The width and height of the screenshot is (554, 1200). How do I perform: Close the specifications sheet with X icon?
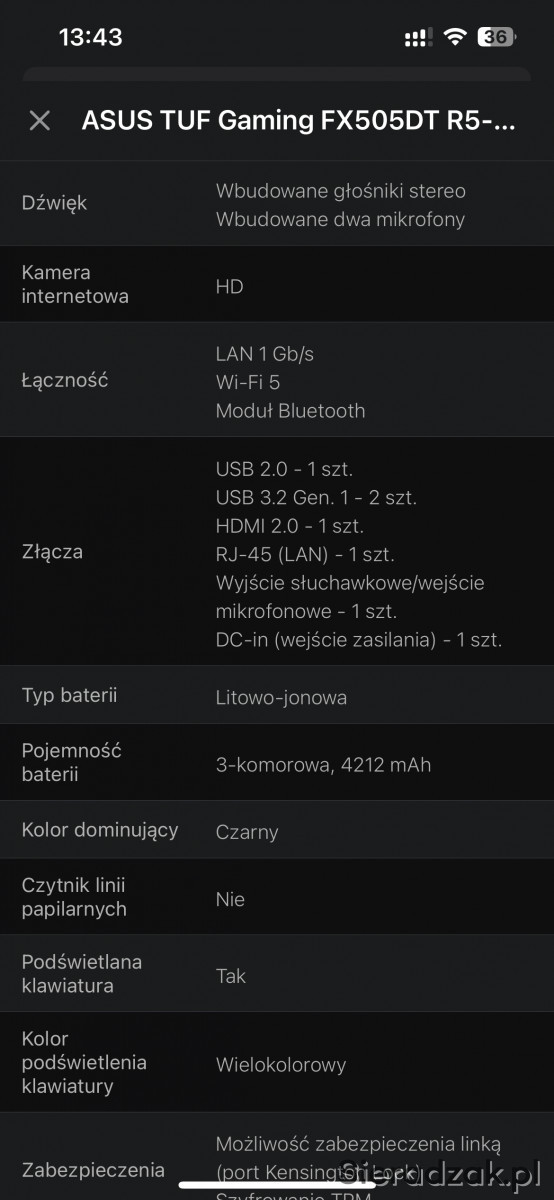tap(40, 121)
